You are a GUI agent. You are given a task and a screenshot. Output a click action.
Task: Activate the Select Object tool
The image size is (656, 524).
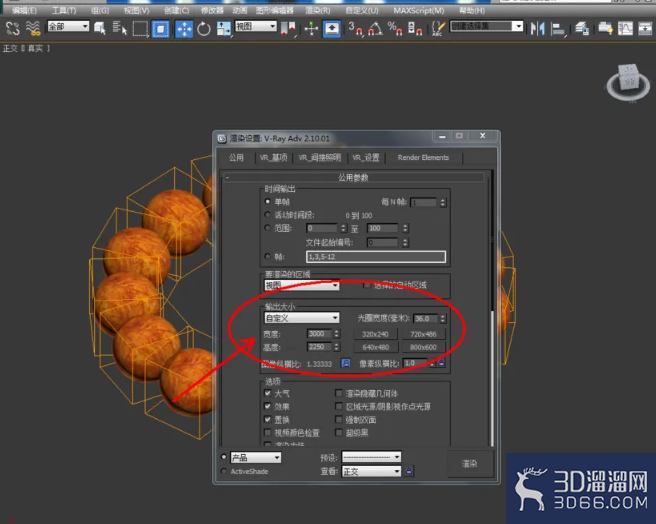(100, 28)
